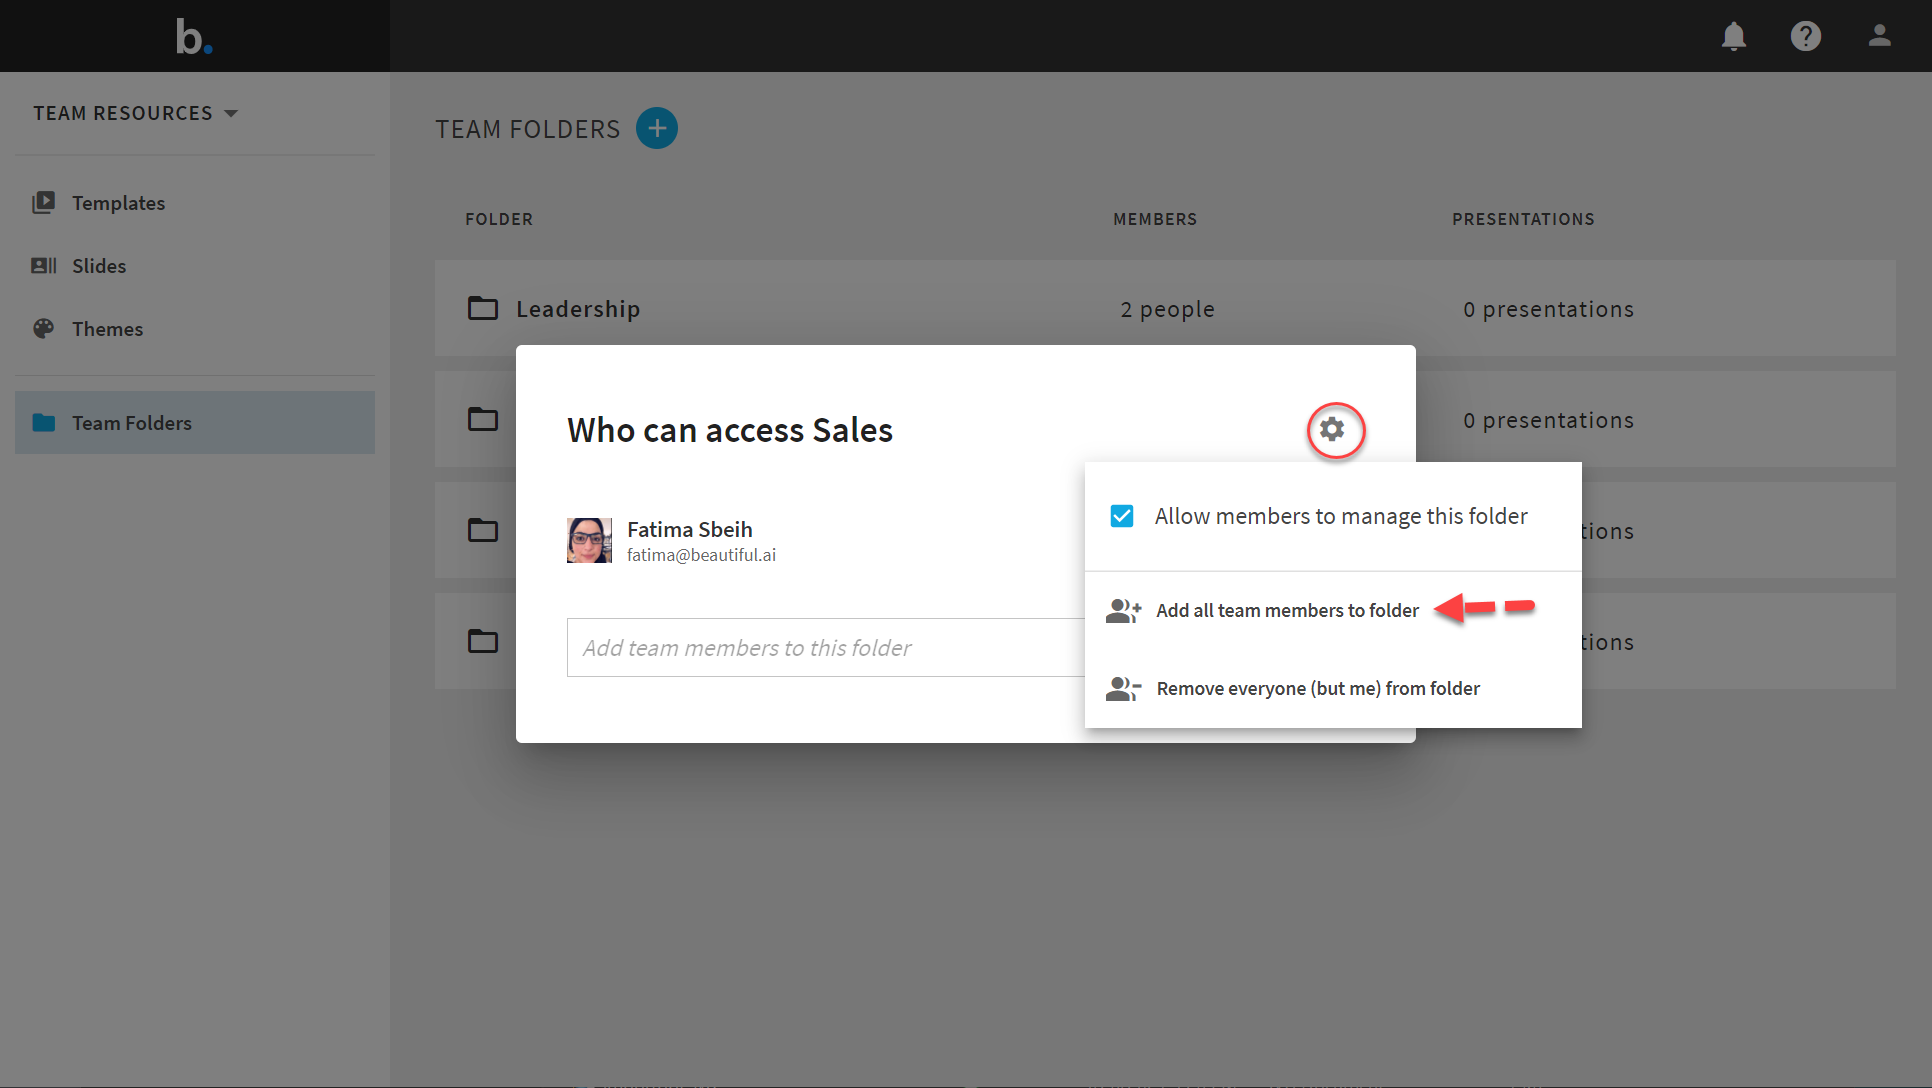Click the Beautiful.ai logo
Viewport: 1932px width, 1088px height.
coord(194,37)
